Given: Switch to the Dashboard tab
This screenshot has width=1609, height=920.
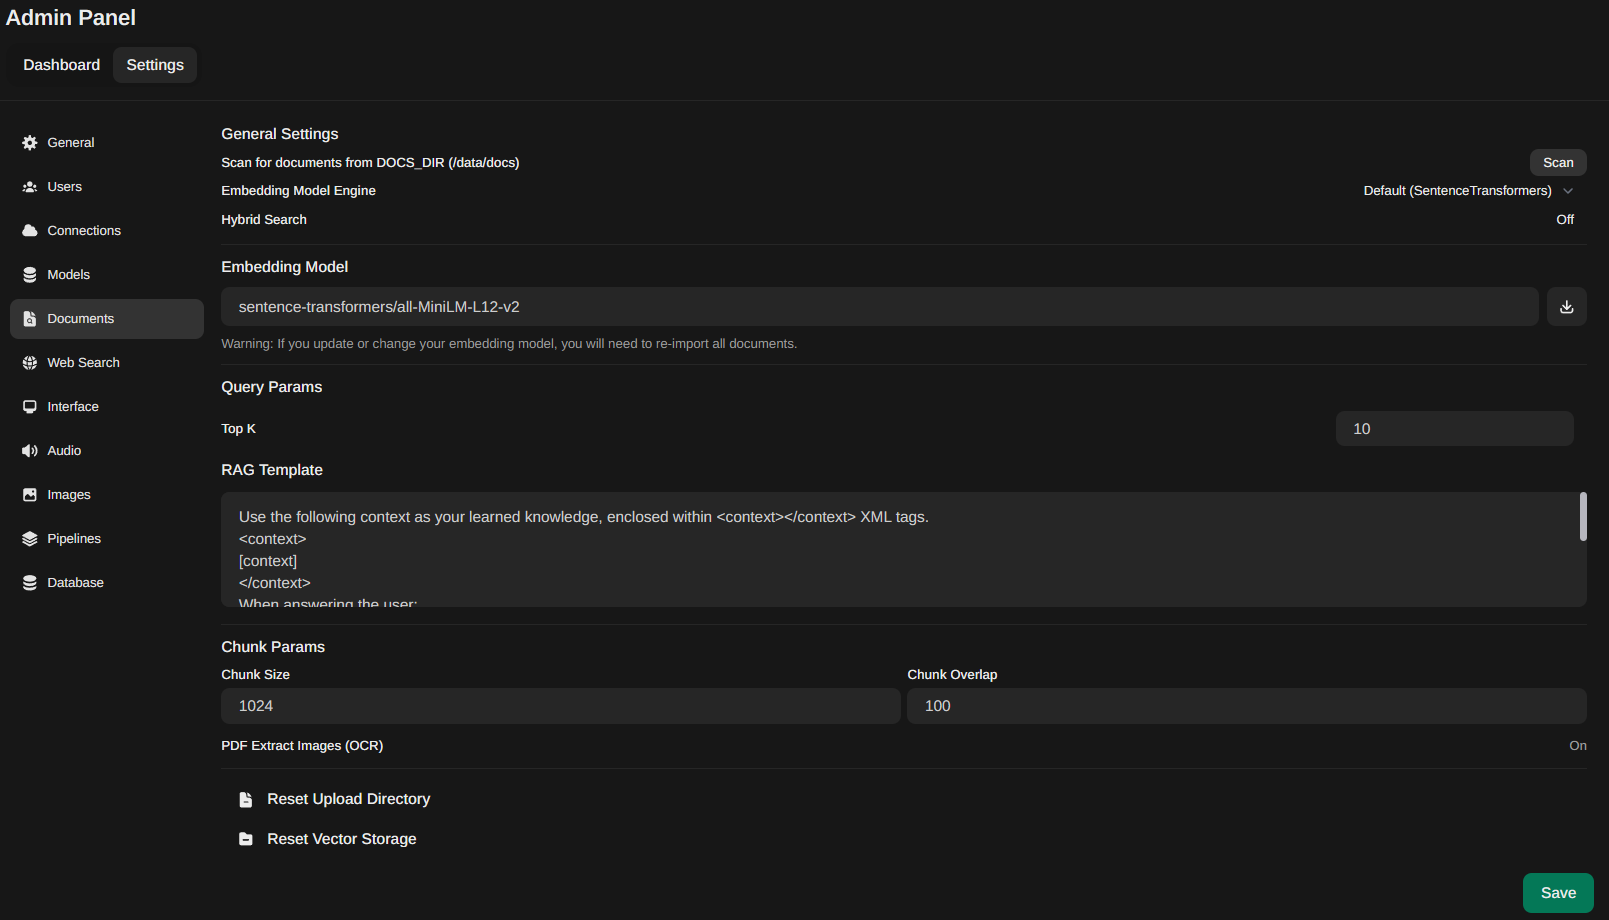Looking at the screenshot, I should (62, 65).
